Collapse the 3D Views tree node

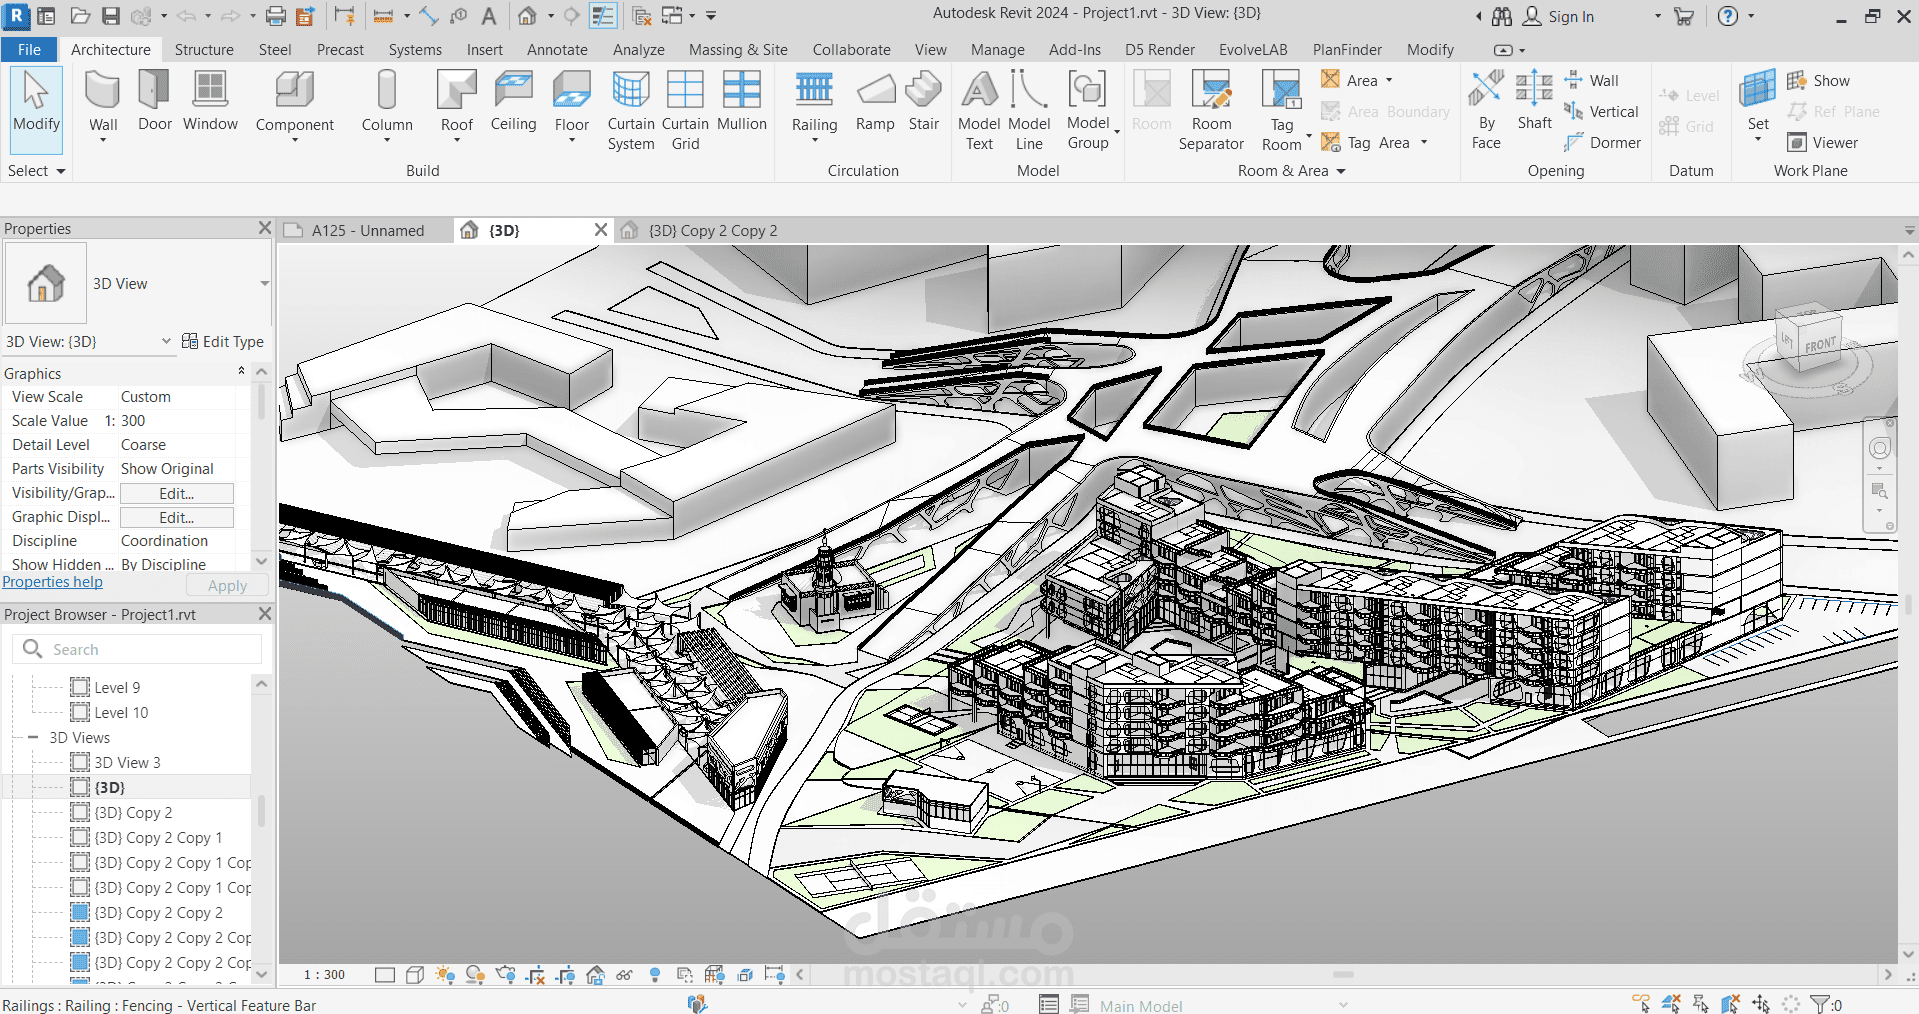(x=33, y=738)
